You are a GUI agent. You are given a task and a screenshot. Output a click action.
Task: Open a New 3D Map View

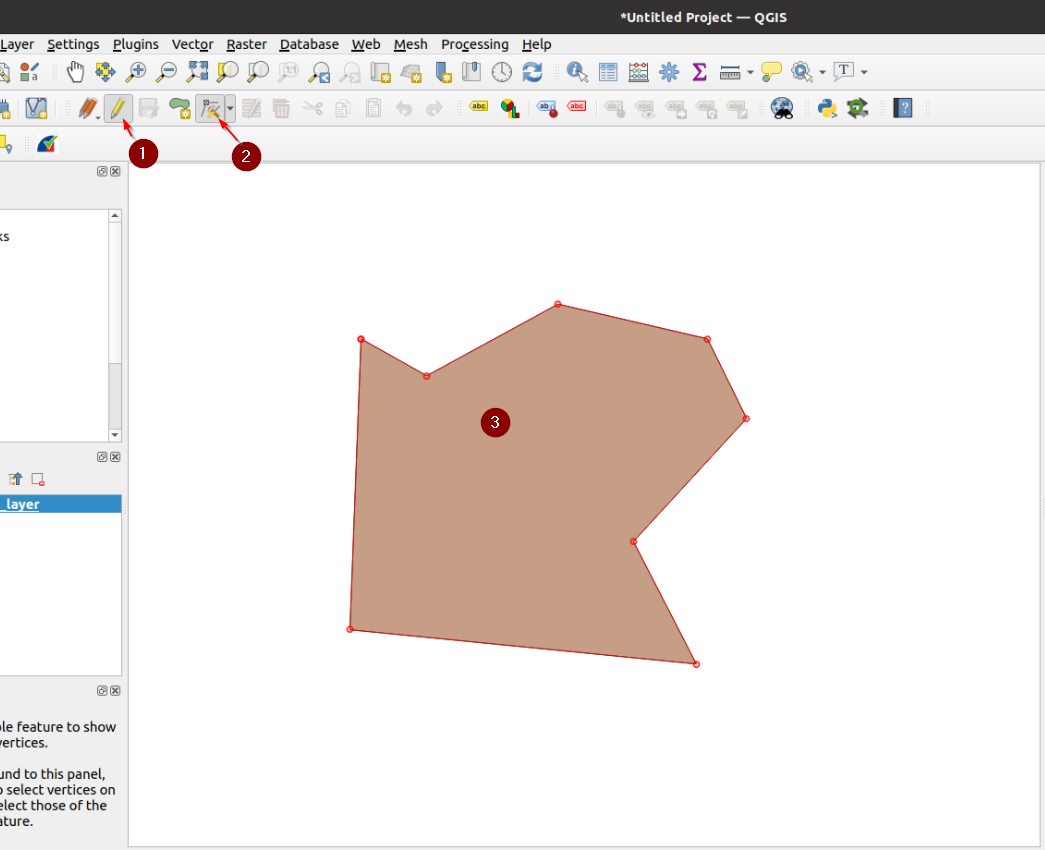pos(411,71)
